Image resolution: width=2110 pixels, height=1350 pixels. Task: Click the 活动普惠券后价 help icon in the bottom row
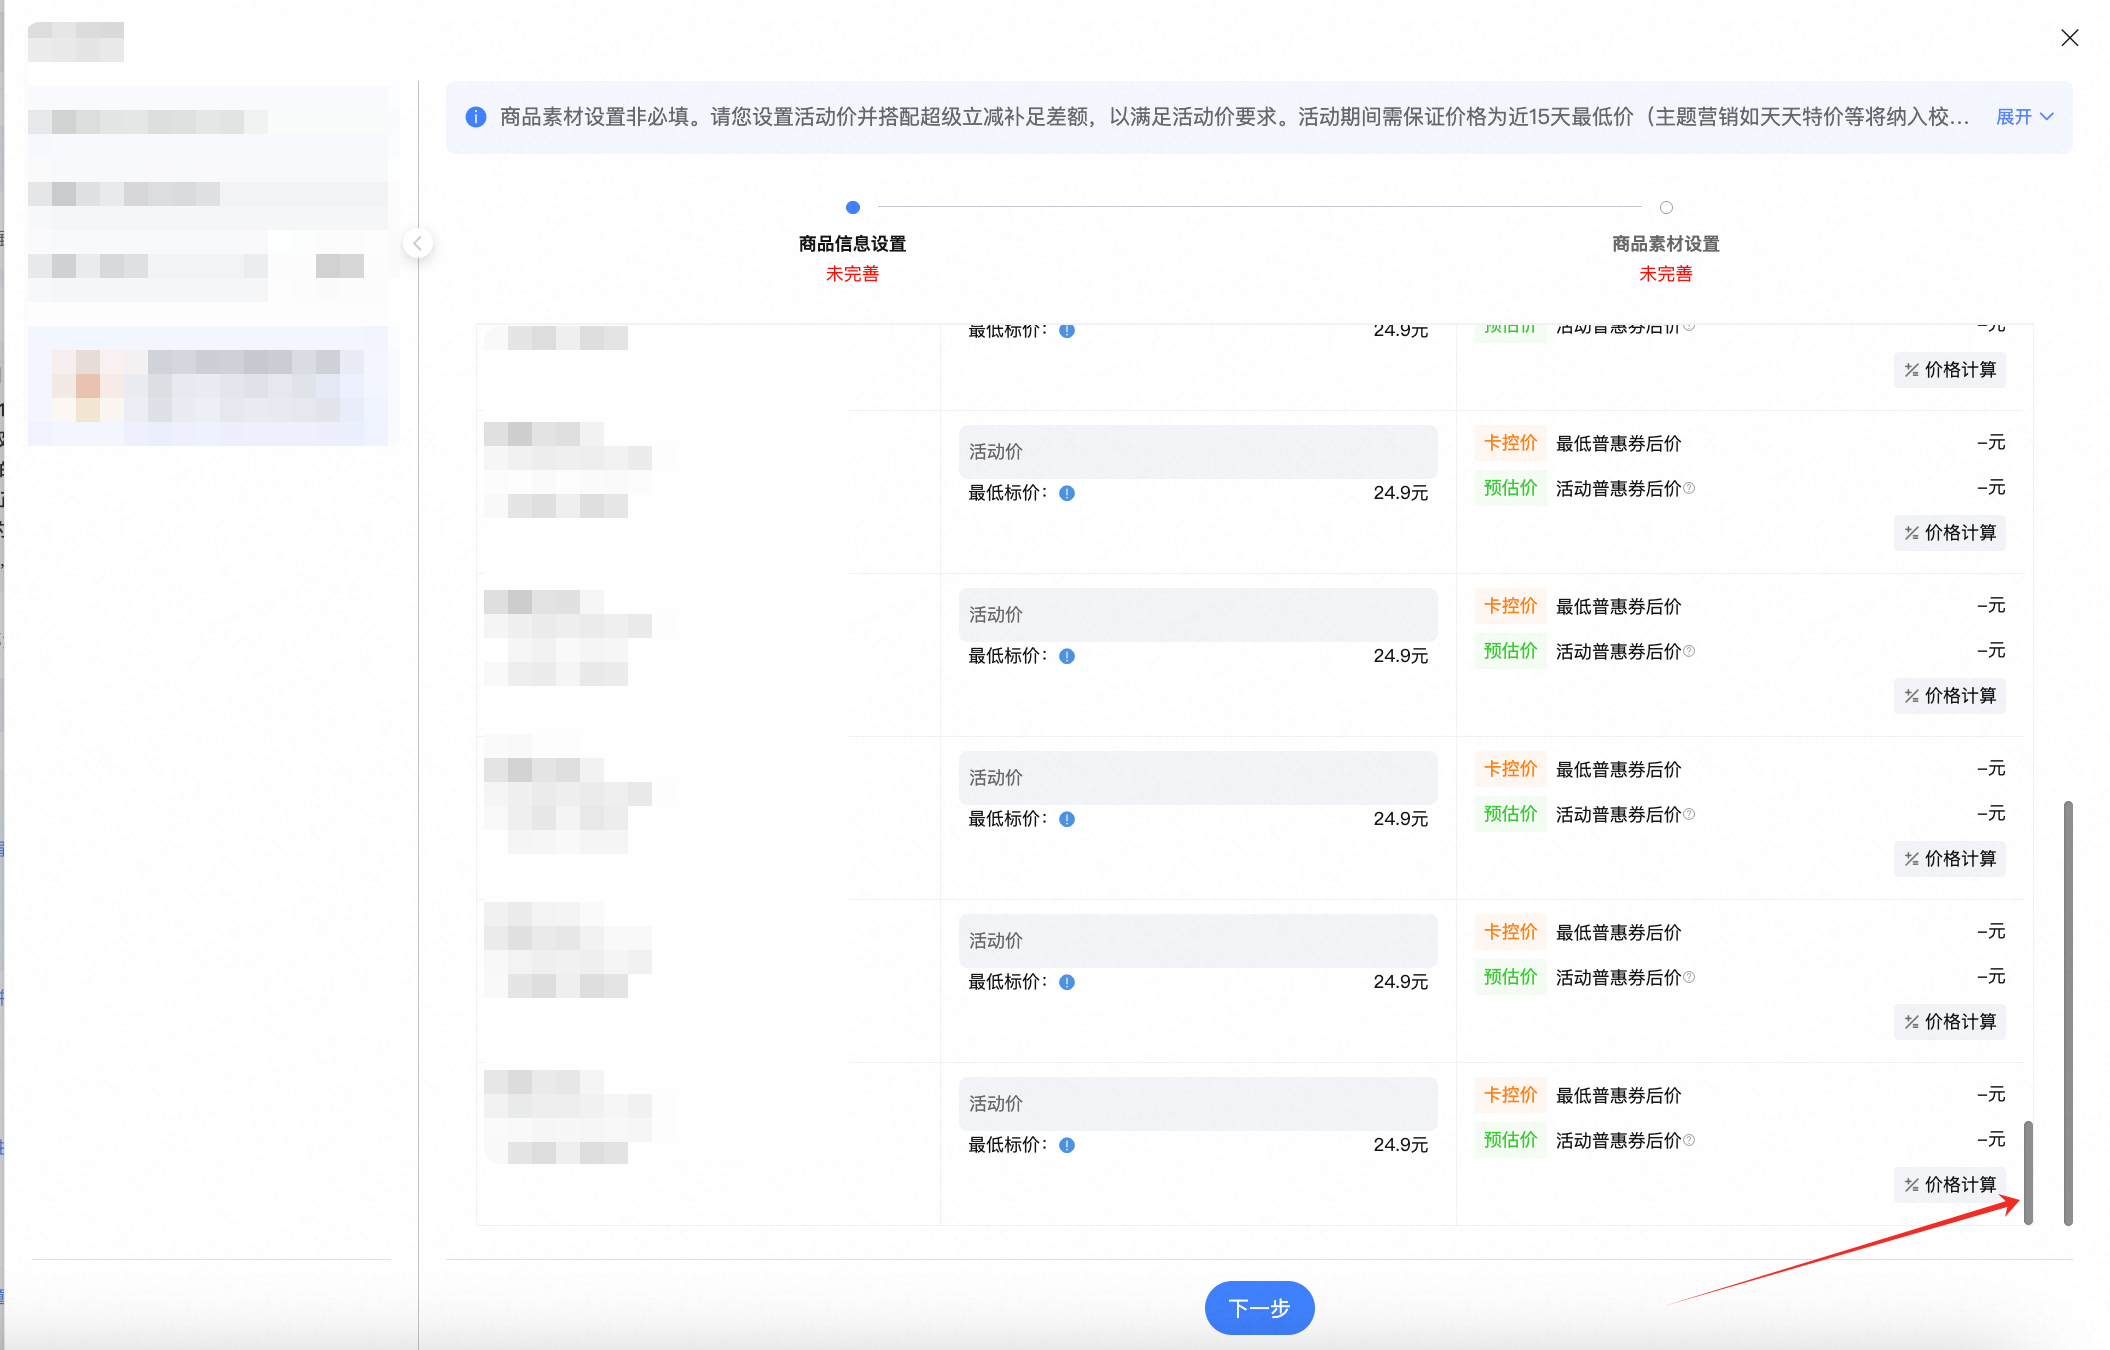coord(1689,1140)
